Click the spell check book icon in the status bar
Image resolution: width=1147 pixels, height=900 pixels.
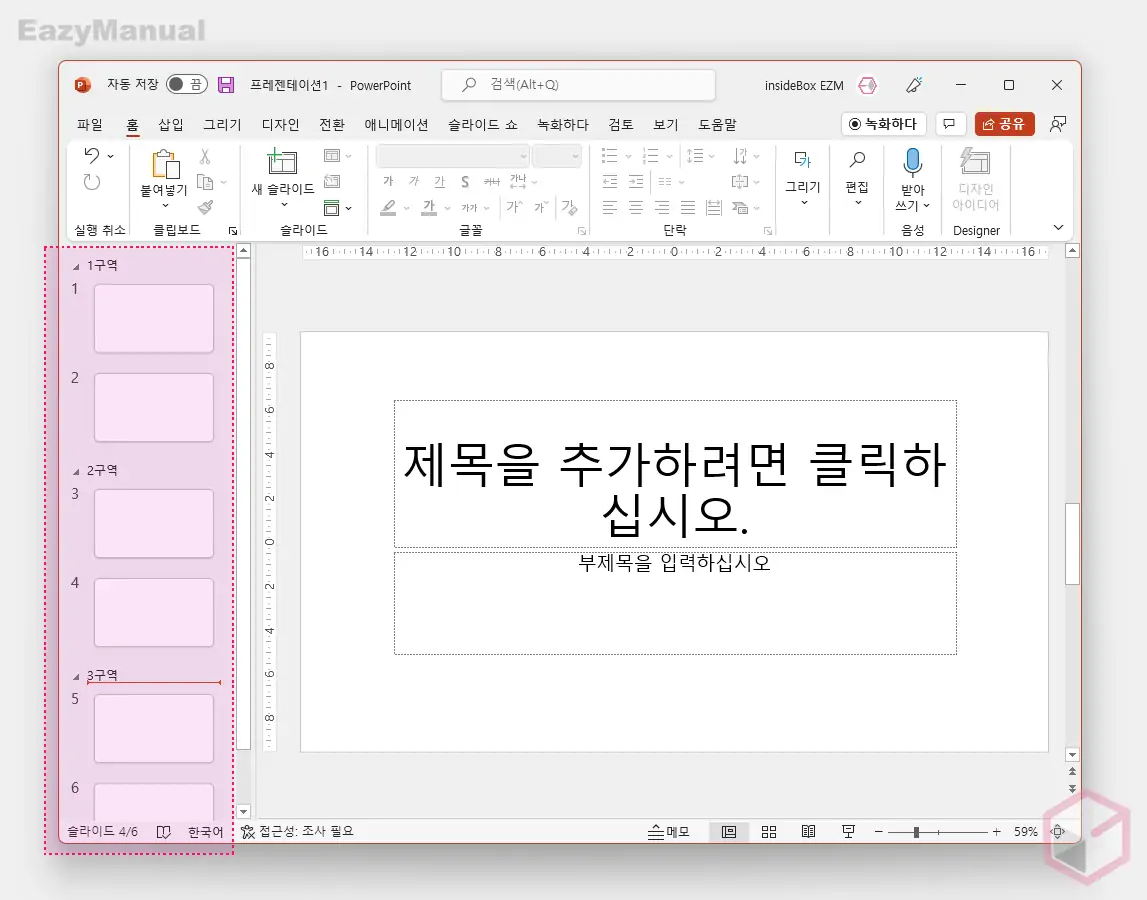click(x=164, y=832)
